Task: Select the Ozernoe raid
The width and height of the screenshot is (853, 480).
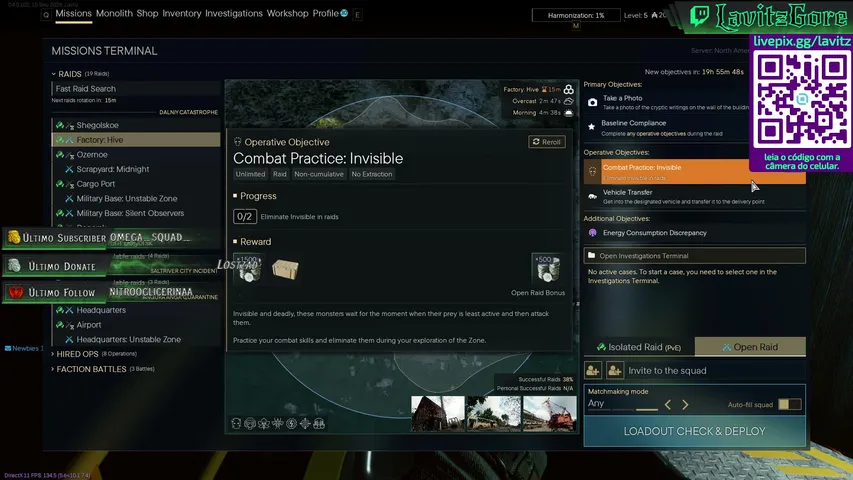Action: pos(136,155)
